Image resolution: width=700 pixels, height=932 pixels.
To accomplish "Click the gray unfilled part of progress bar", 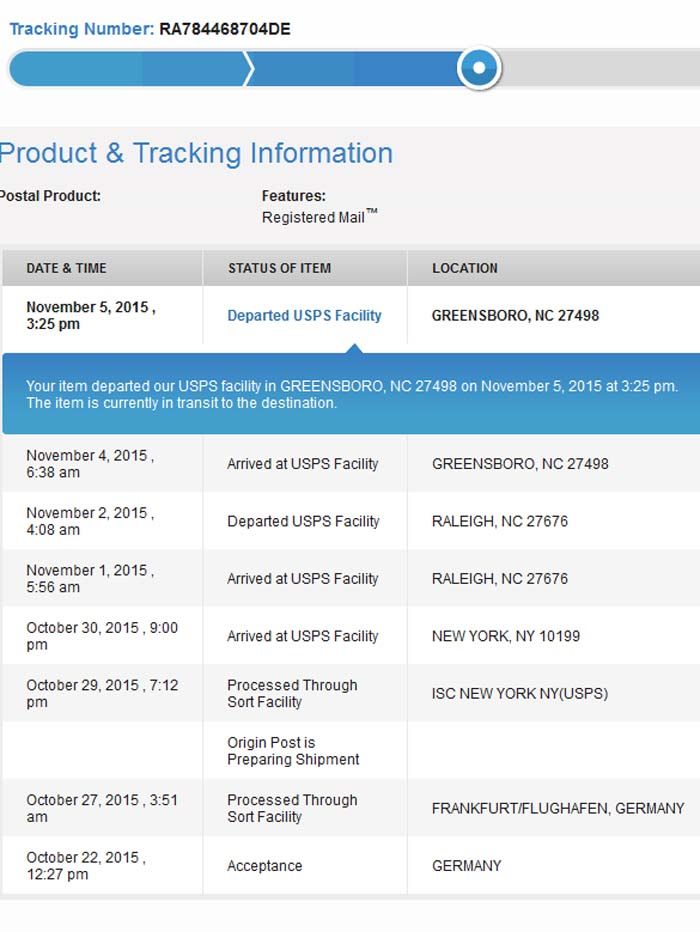I will [600, 68].
